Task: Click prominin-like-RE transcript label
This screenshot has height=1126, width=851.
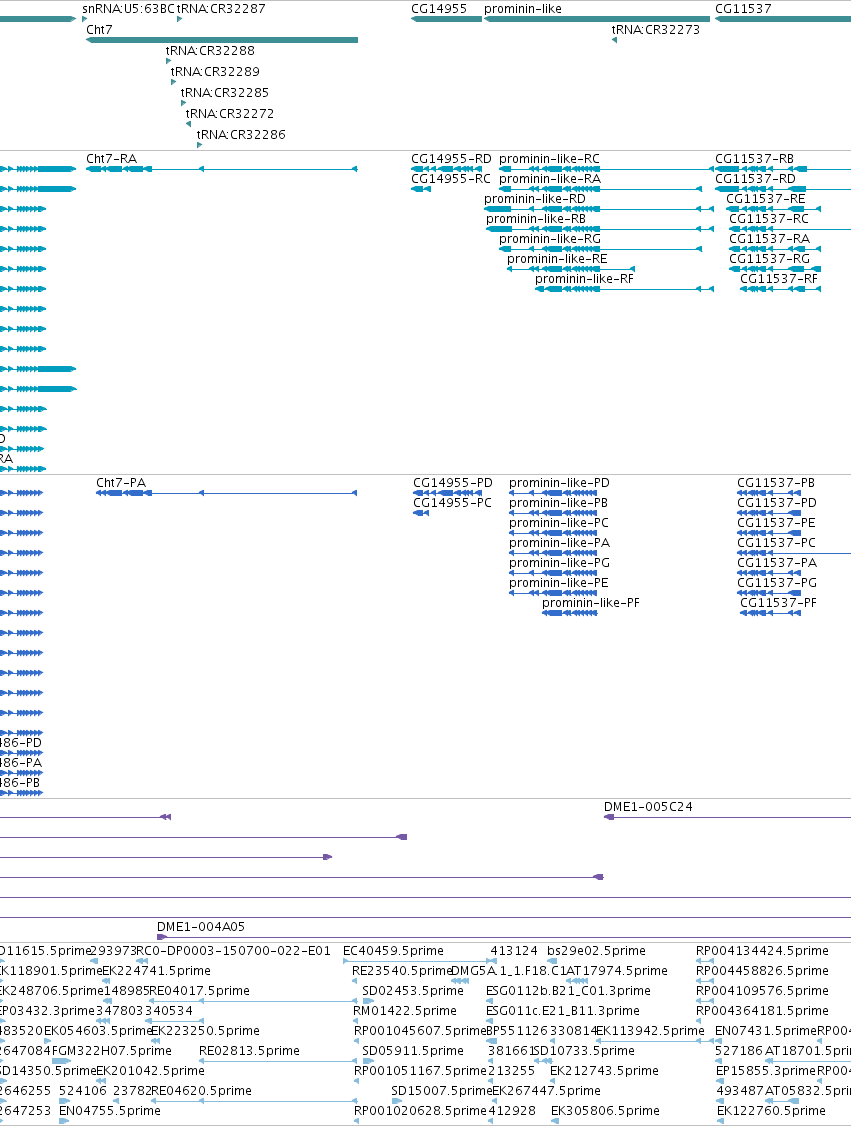Action: pyautogui.click(x=557, y=259)
